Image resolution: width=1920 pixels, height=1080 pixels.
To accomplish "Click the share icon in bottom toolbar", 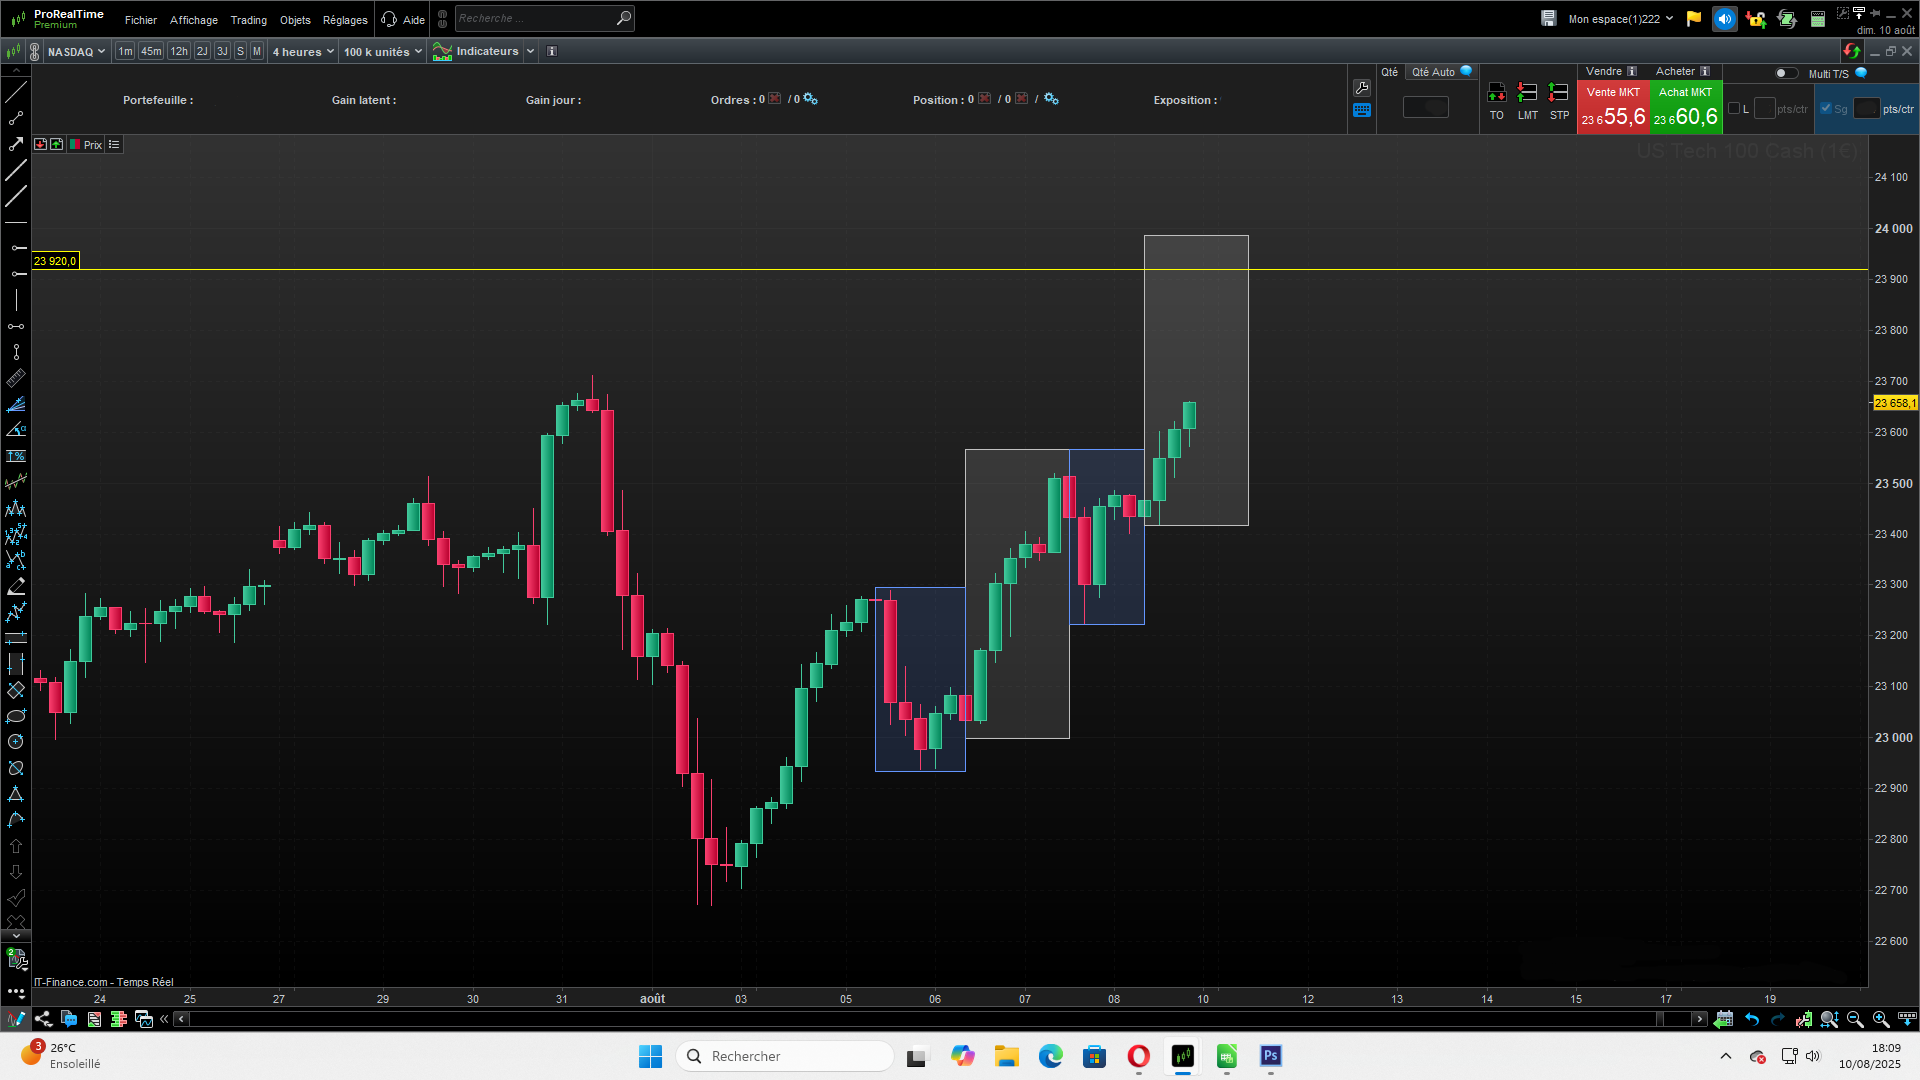I will (x=43, y=1019).
